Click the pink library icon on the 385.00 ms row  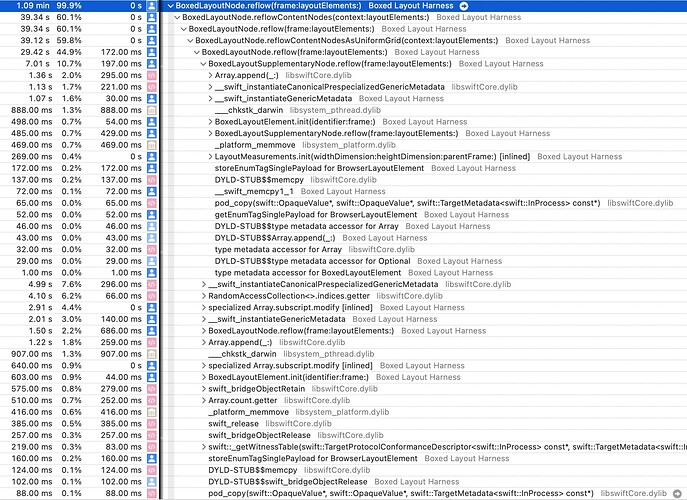coord(152,424)
